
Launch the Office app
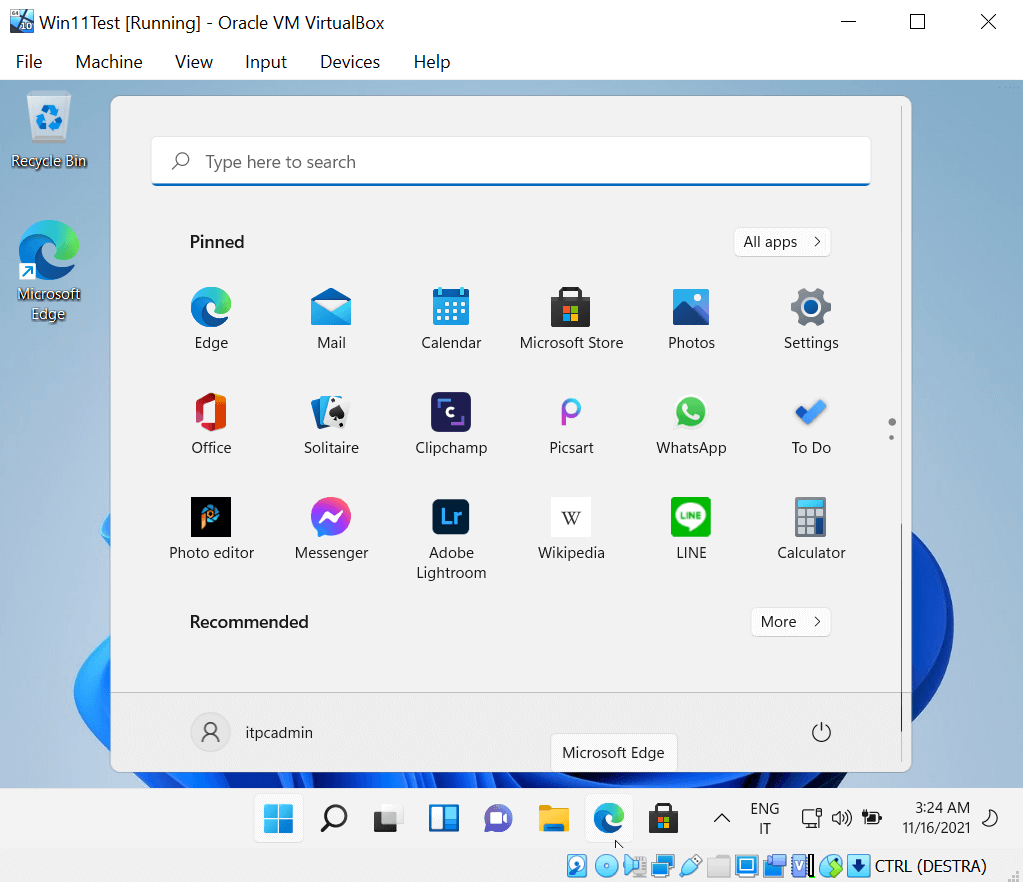click(211, 423)
